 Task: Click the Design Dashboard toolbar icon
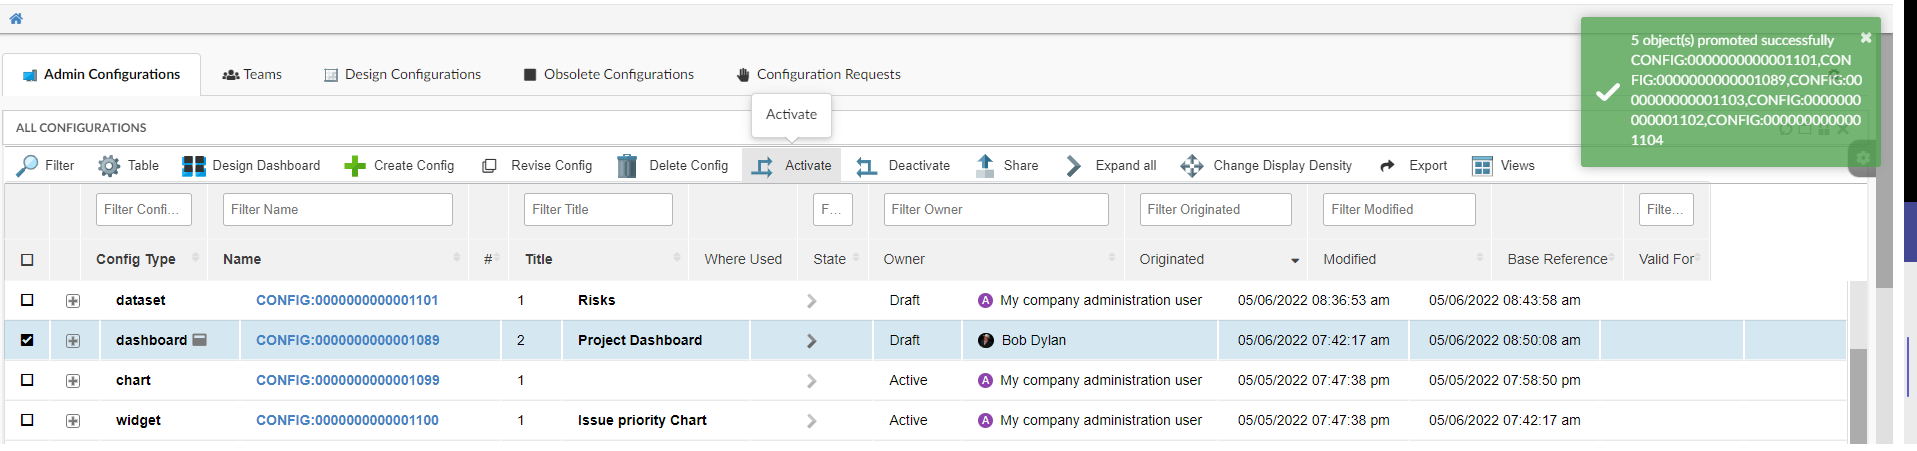pyautogui.click(x=194, y=166)
